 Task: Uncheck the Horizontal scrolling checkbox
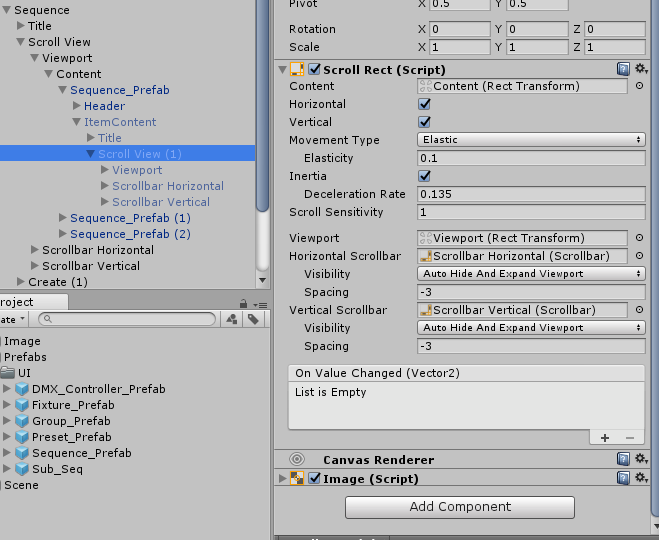(x=424, y=104)
